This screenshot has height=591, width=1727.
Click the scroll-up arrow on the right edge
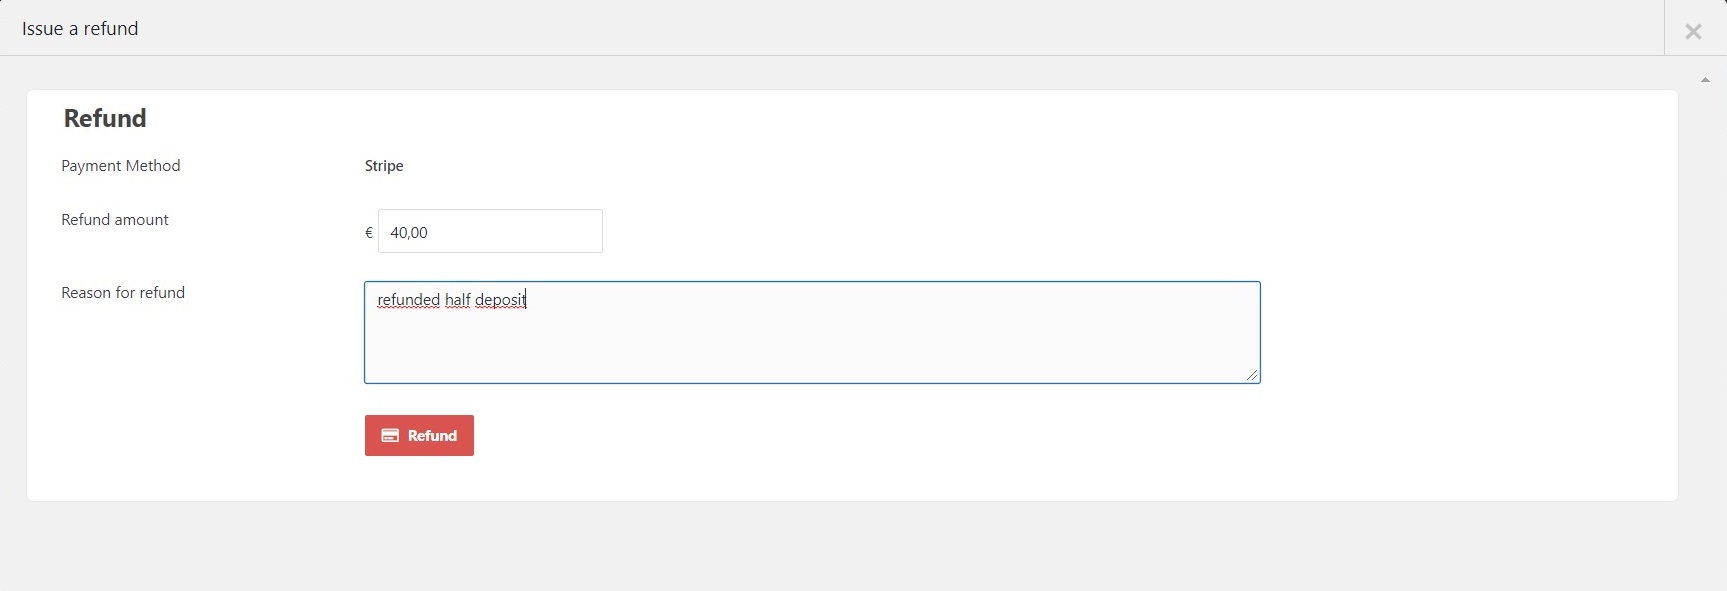click(1705, 80)
